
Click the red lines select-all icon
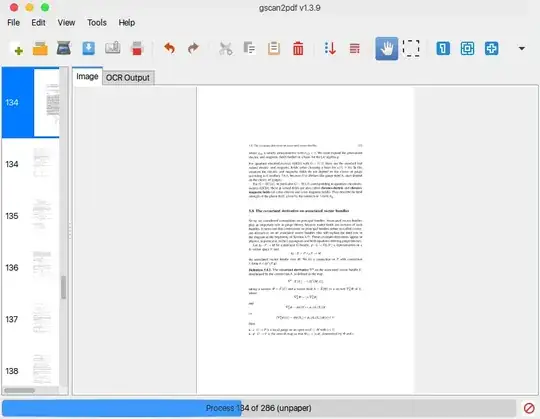pyautogui.click(x=354, y=49)
